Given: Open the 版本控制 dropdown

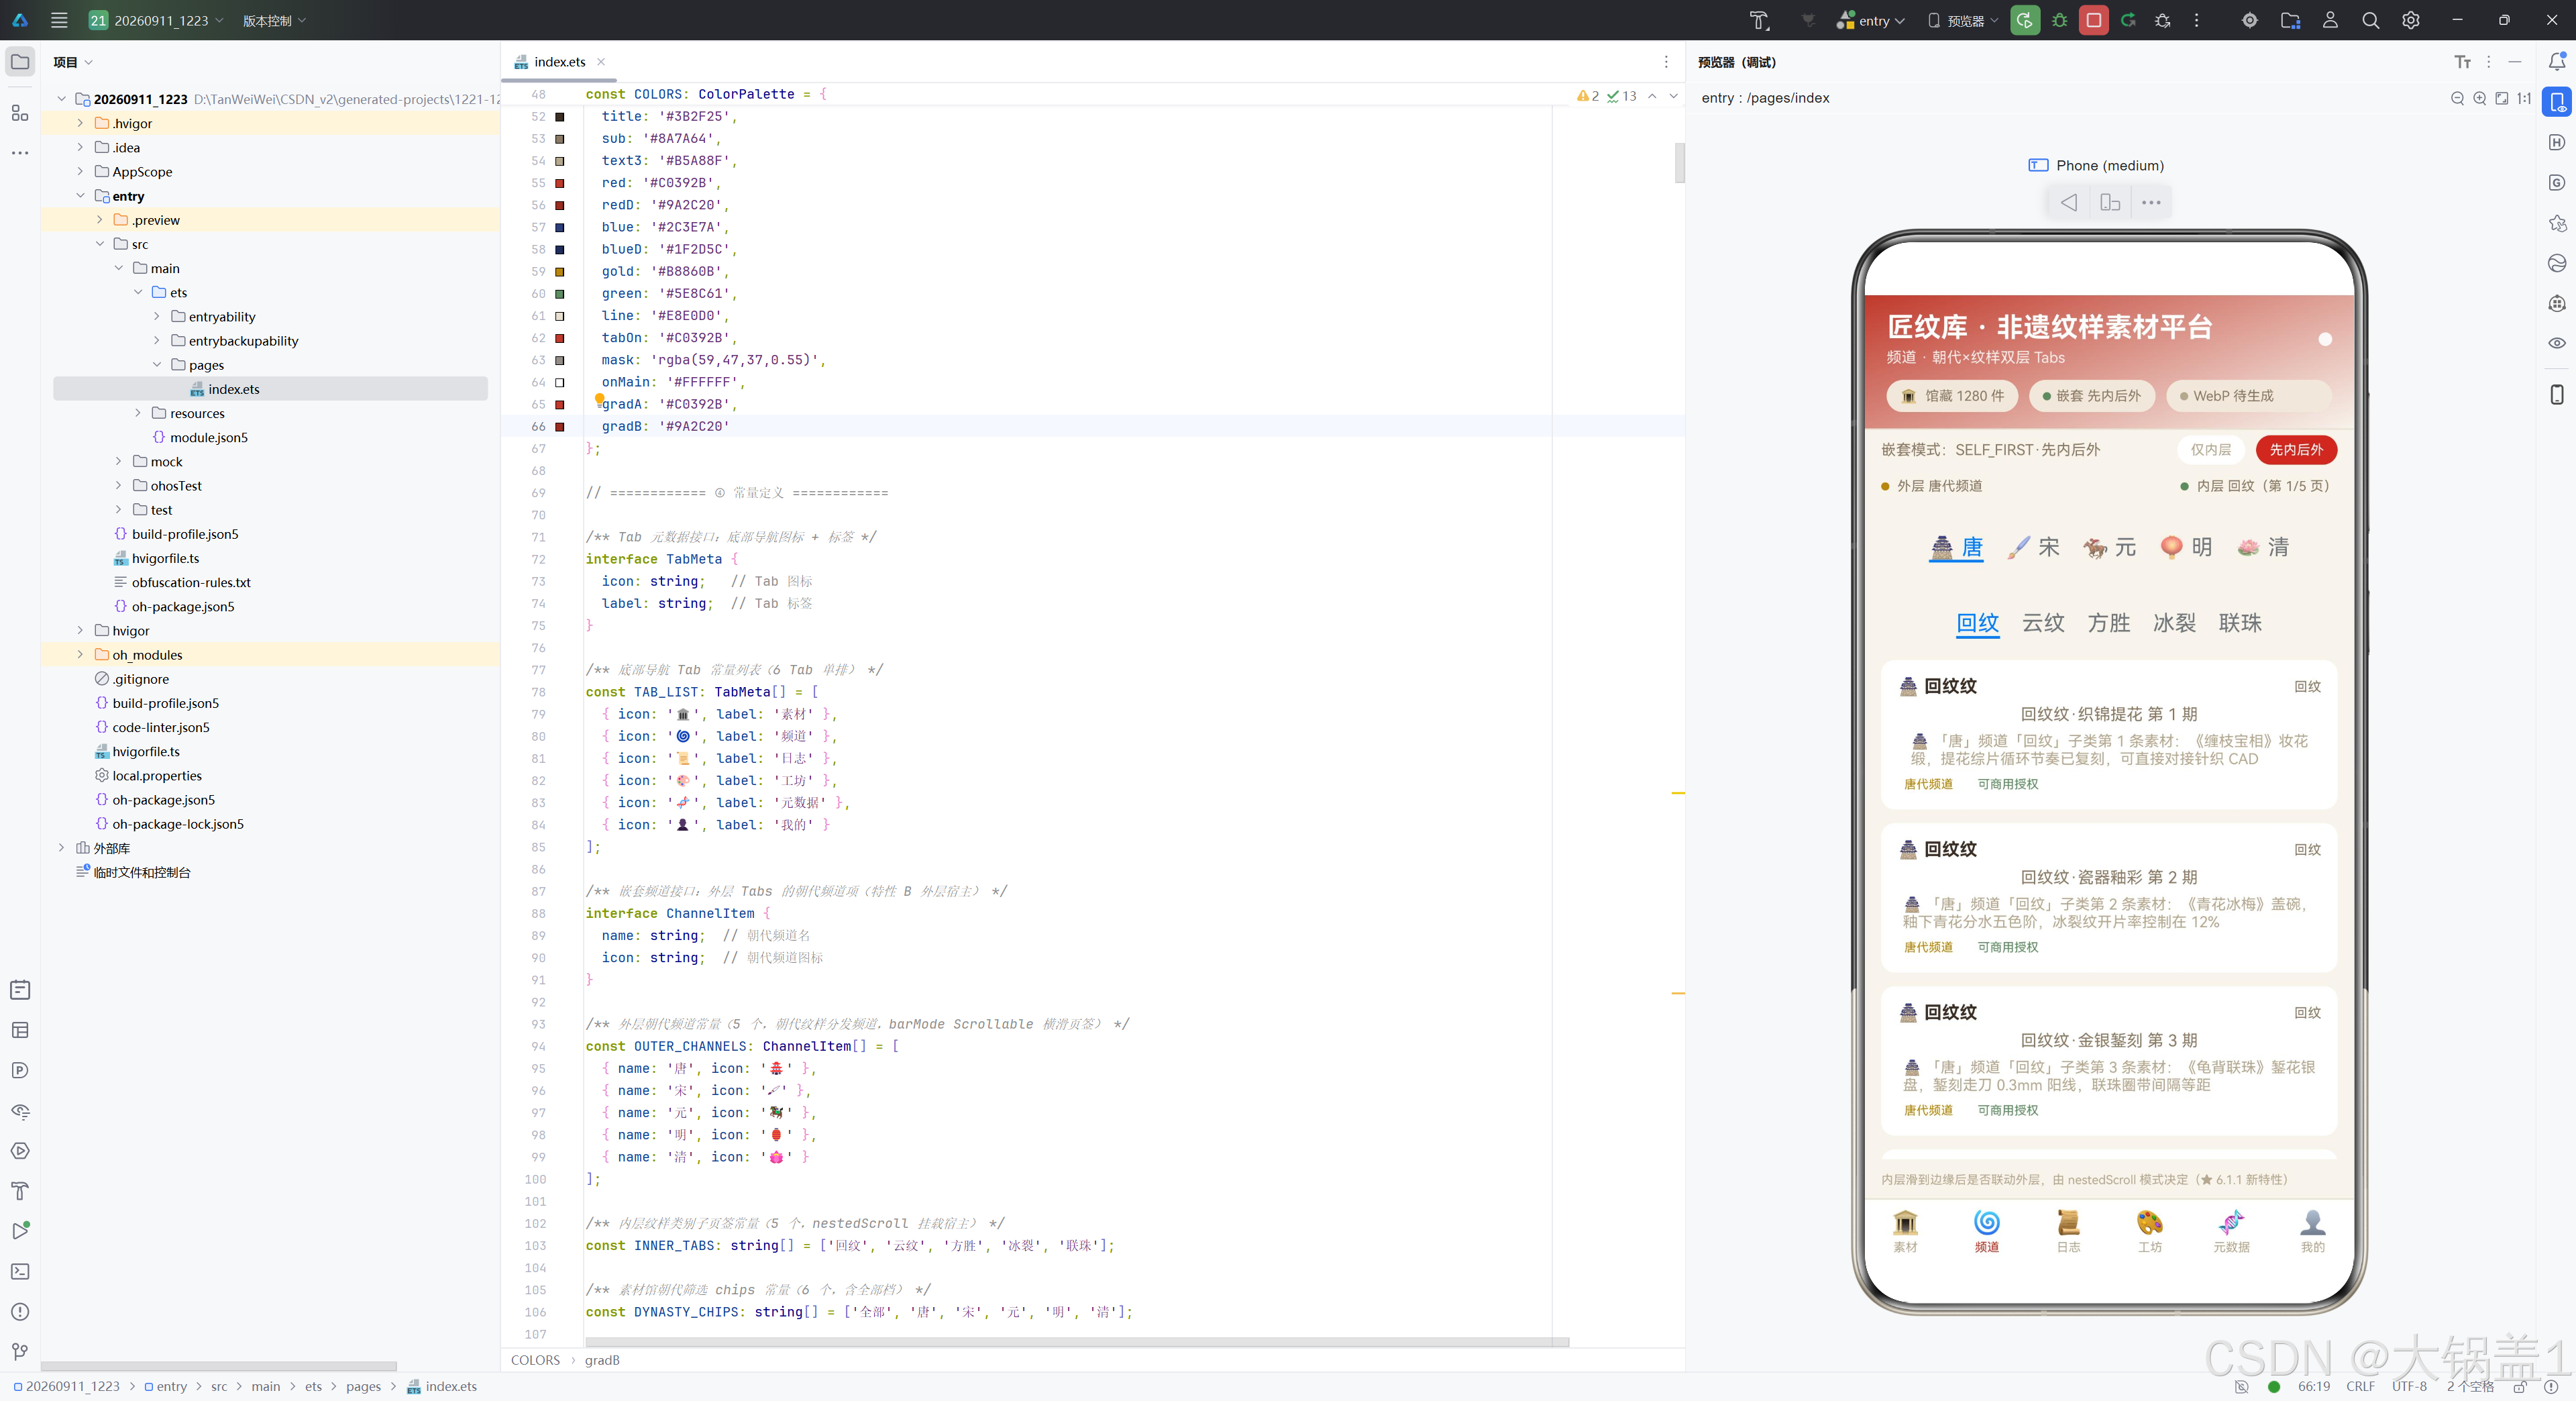Looking at the screenshot, I should pos(274,20).
